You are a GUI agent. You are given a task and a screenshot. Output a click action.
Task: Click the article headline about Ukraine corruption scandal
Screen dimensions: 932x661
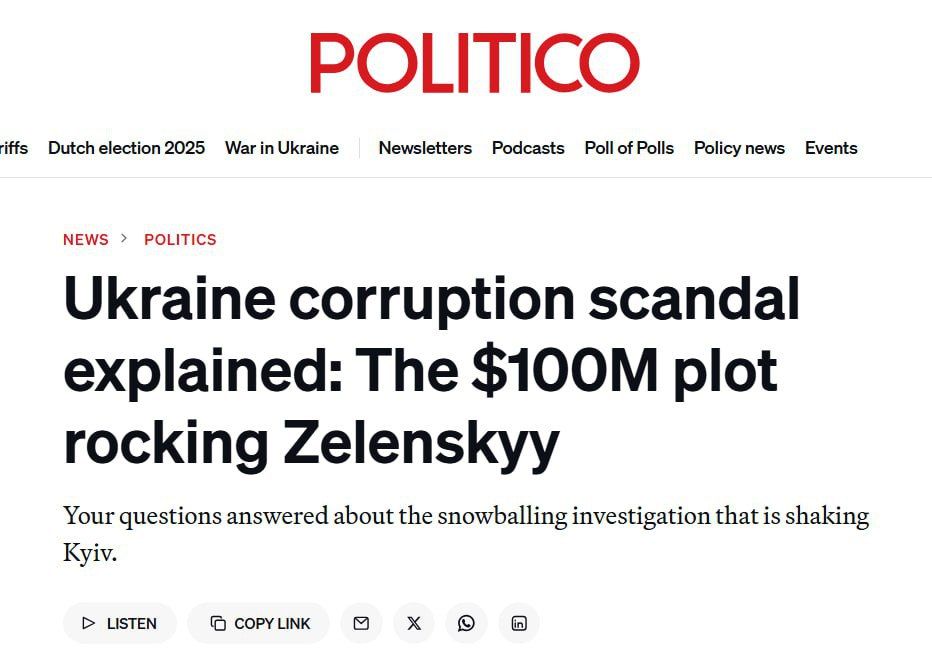point(432,368)
